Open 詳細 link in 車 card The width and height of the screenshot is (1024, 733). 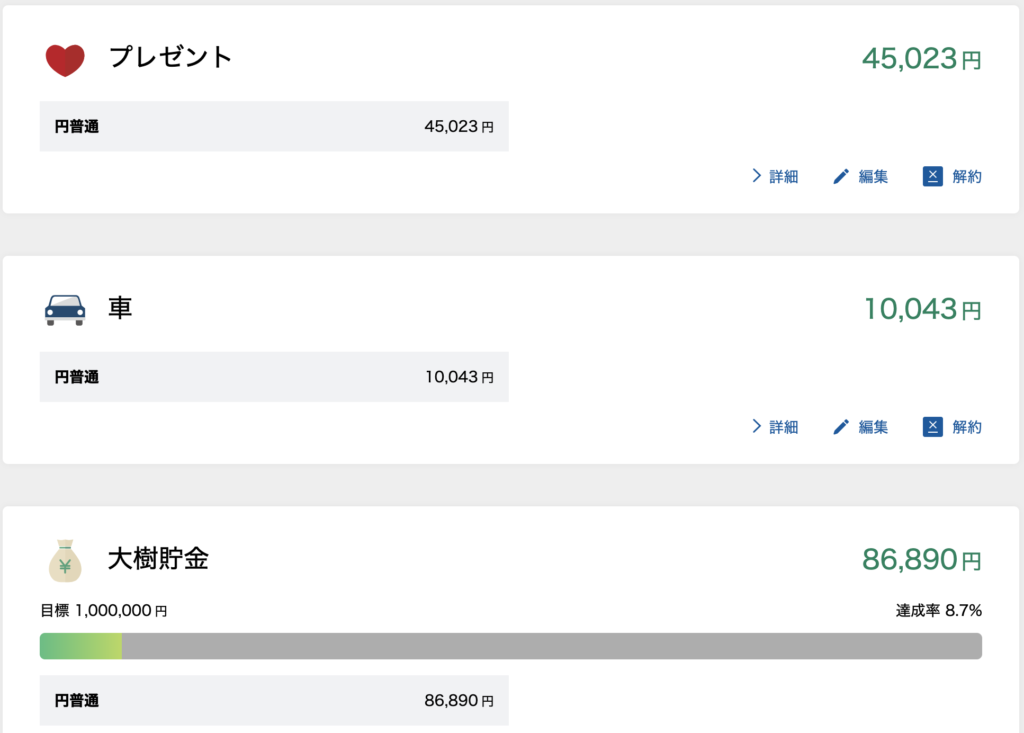tap(784, 427)
